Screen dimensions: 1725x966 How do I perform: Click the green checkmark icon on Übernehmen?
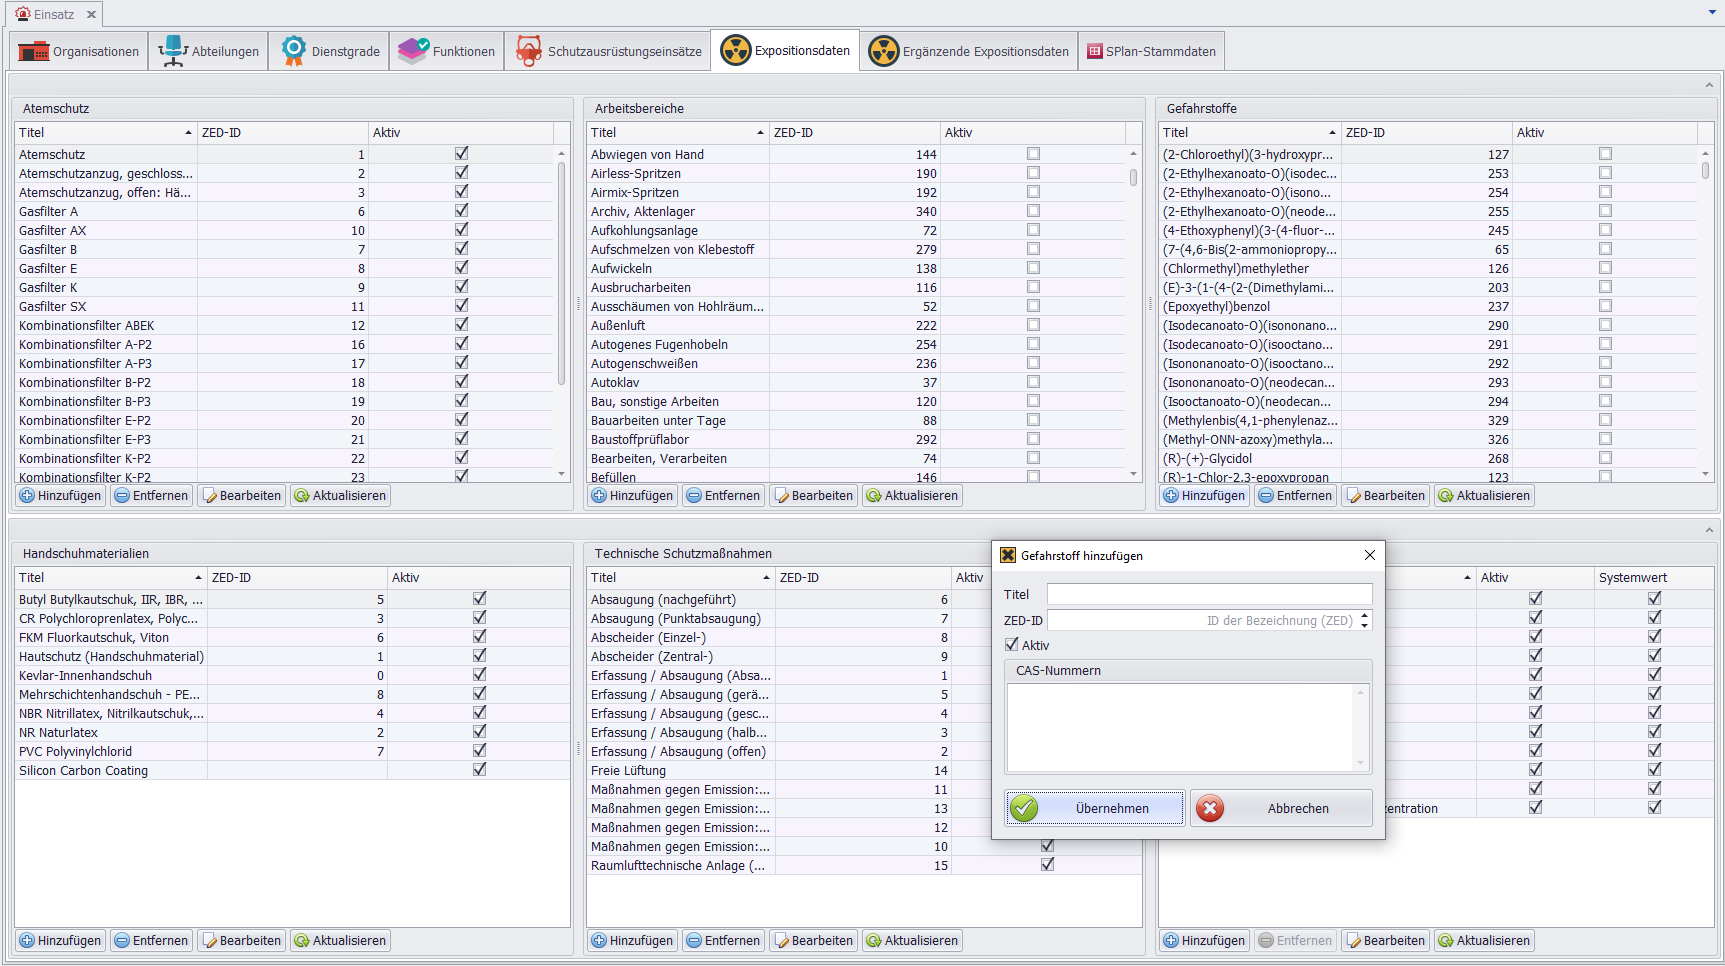click(x=1024, y=808)
